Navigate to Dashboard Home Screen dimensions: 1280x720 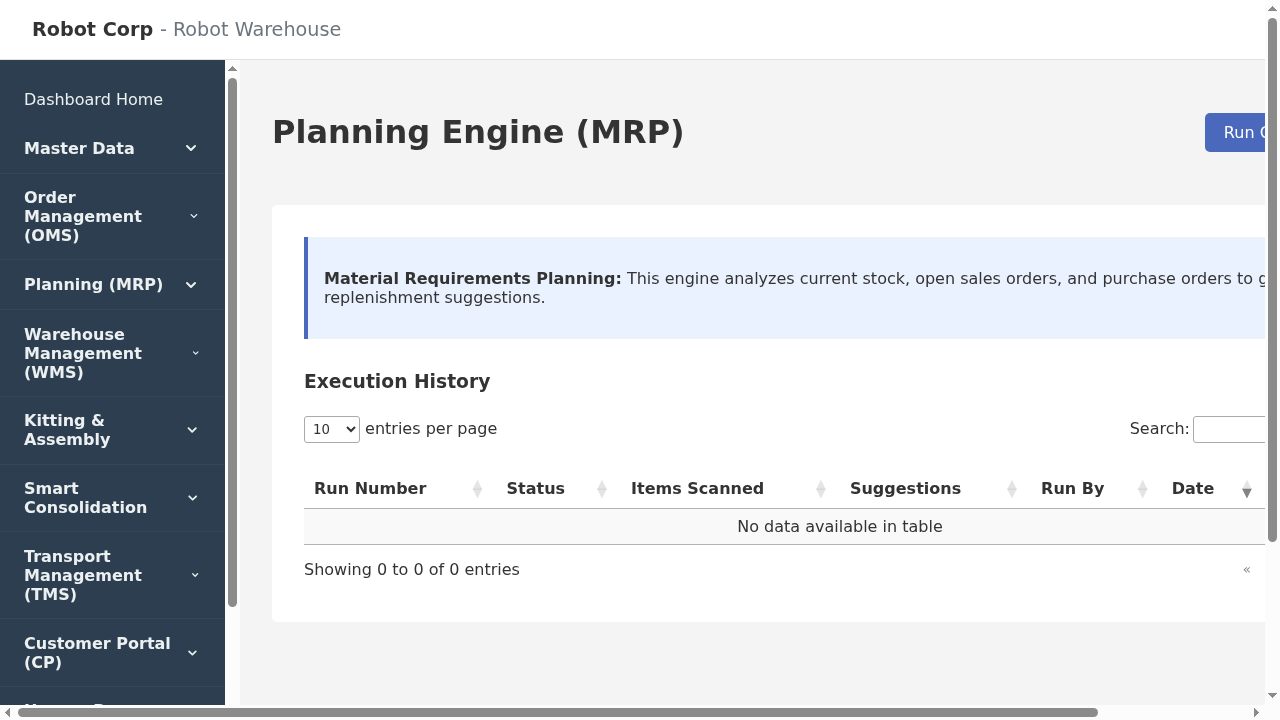tap(93, 99)
